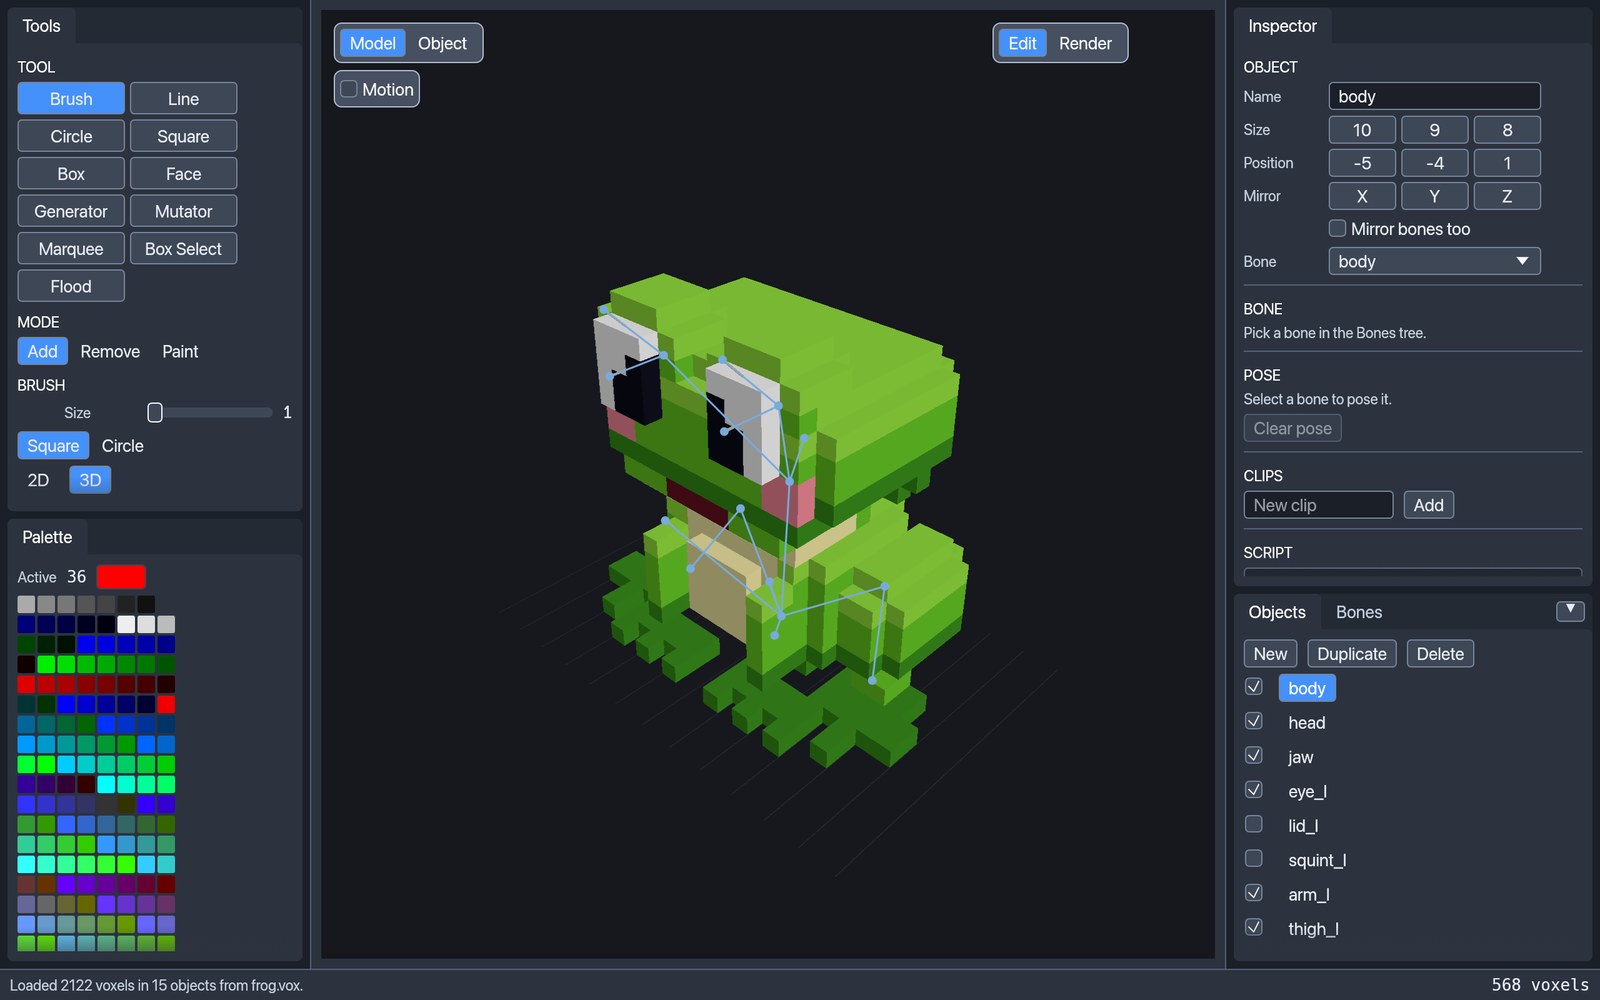This screenshot has width=1600, height=1000.
Task: Toggle visibility of head object
Action: tap(1253, 721)
